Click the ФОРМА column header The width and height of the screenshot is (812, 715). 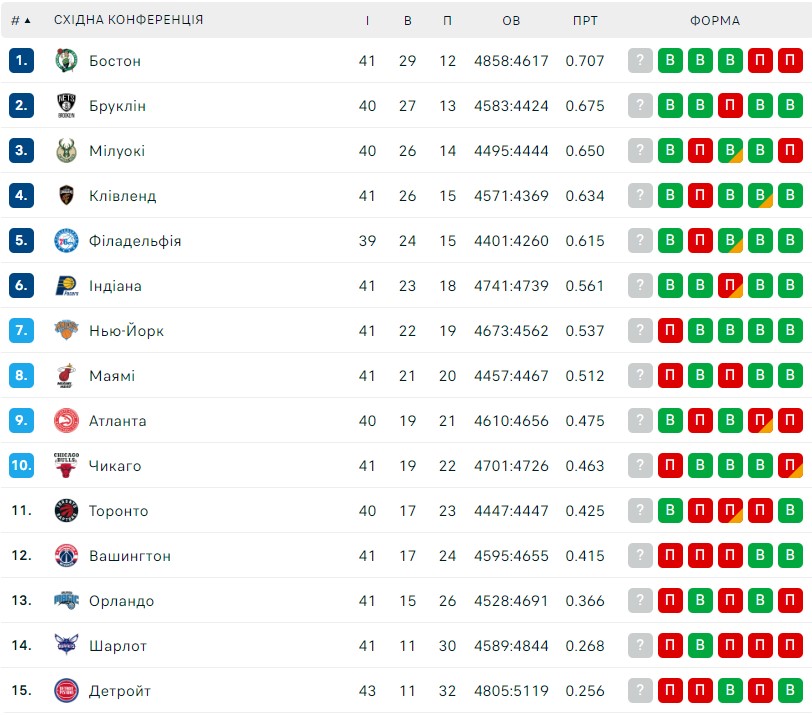(715, 21)
